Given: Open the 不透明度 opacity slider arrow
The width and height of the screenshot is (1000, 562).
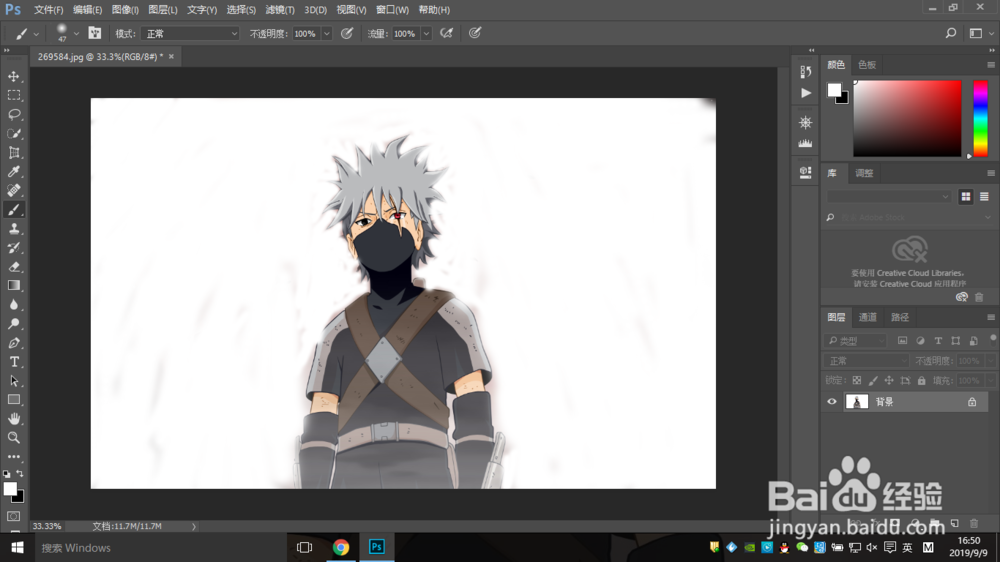Looking at the screenshot, I should pos(327,34).
